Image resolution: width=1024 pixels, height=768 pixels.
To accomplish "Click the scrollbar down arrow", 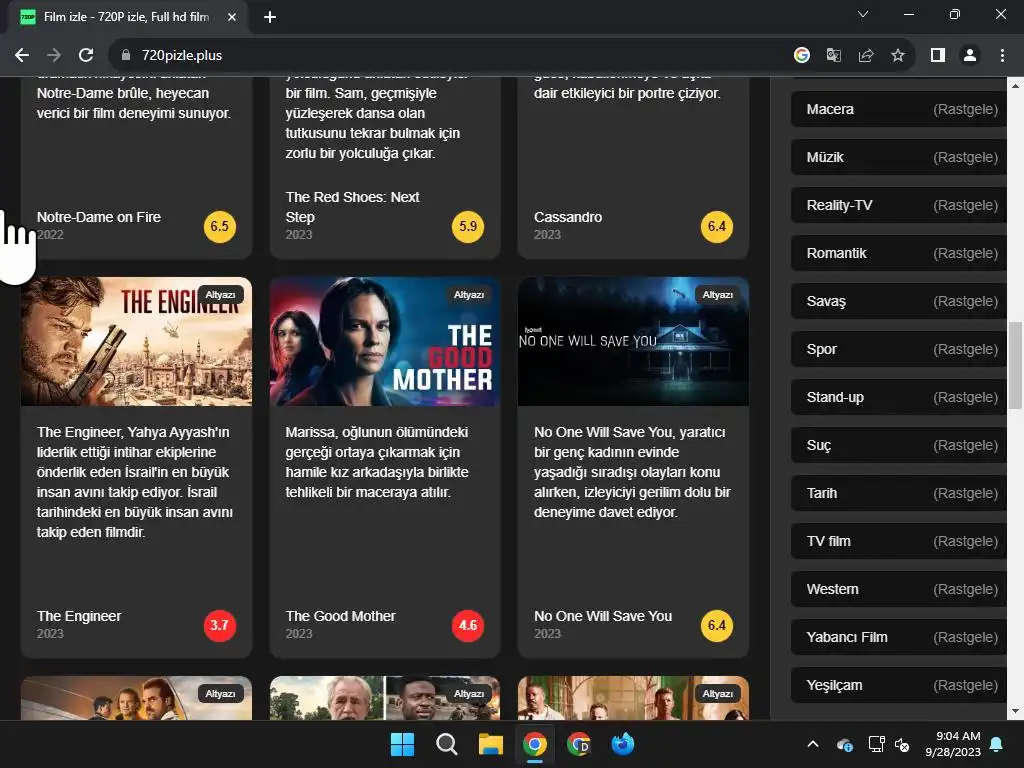I will (1015, 711).
